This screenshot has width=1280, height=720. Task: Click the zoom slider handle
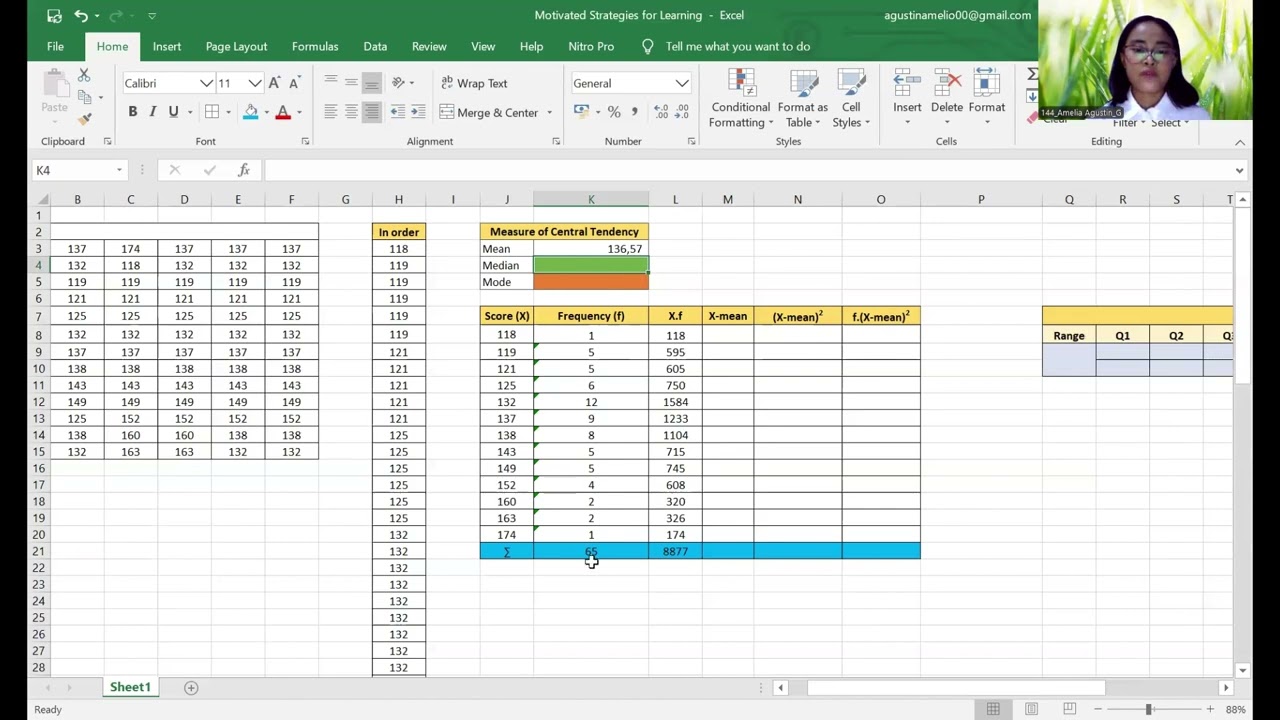coord(1148,709)
